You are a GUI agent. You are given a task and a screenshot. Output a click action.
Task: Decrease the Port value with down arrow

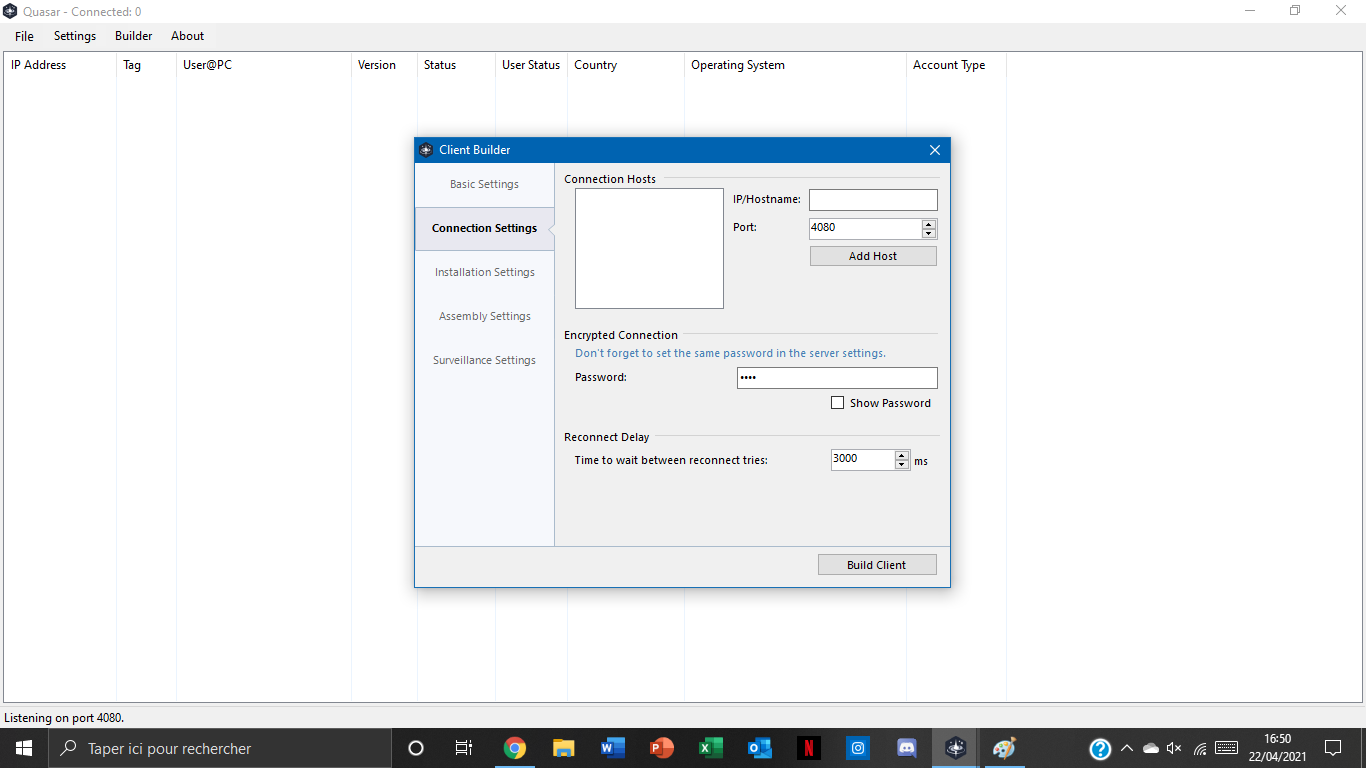[x=930, y=234]
